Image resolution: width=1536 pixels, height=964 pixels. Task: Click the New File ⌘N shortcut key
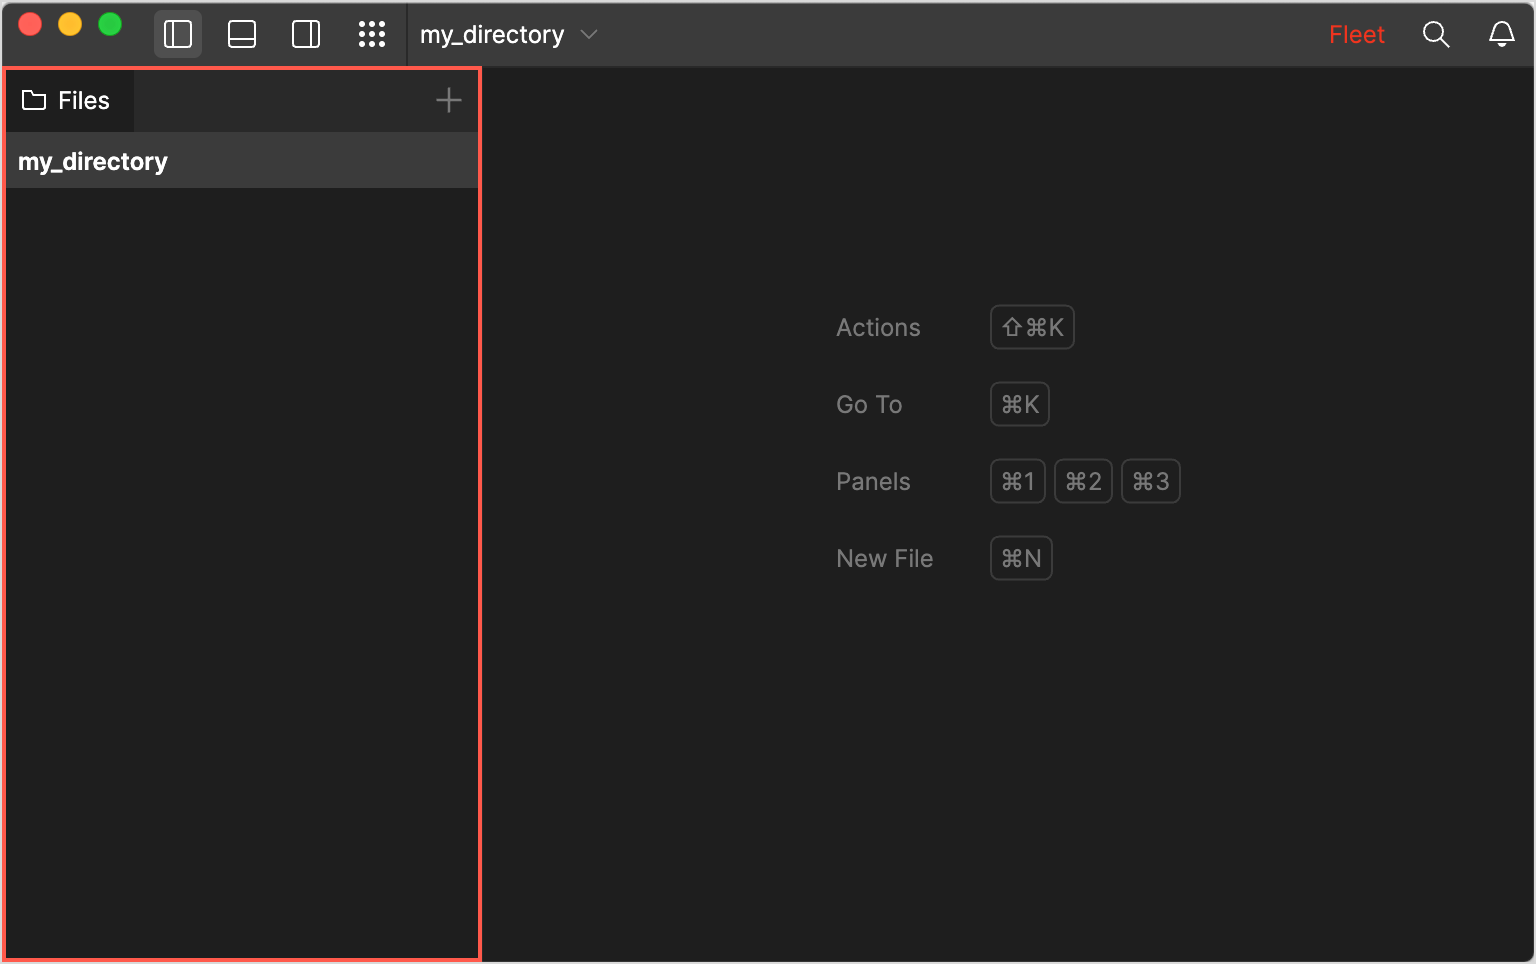[x=1020, y=558]
